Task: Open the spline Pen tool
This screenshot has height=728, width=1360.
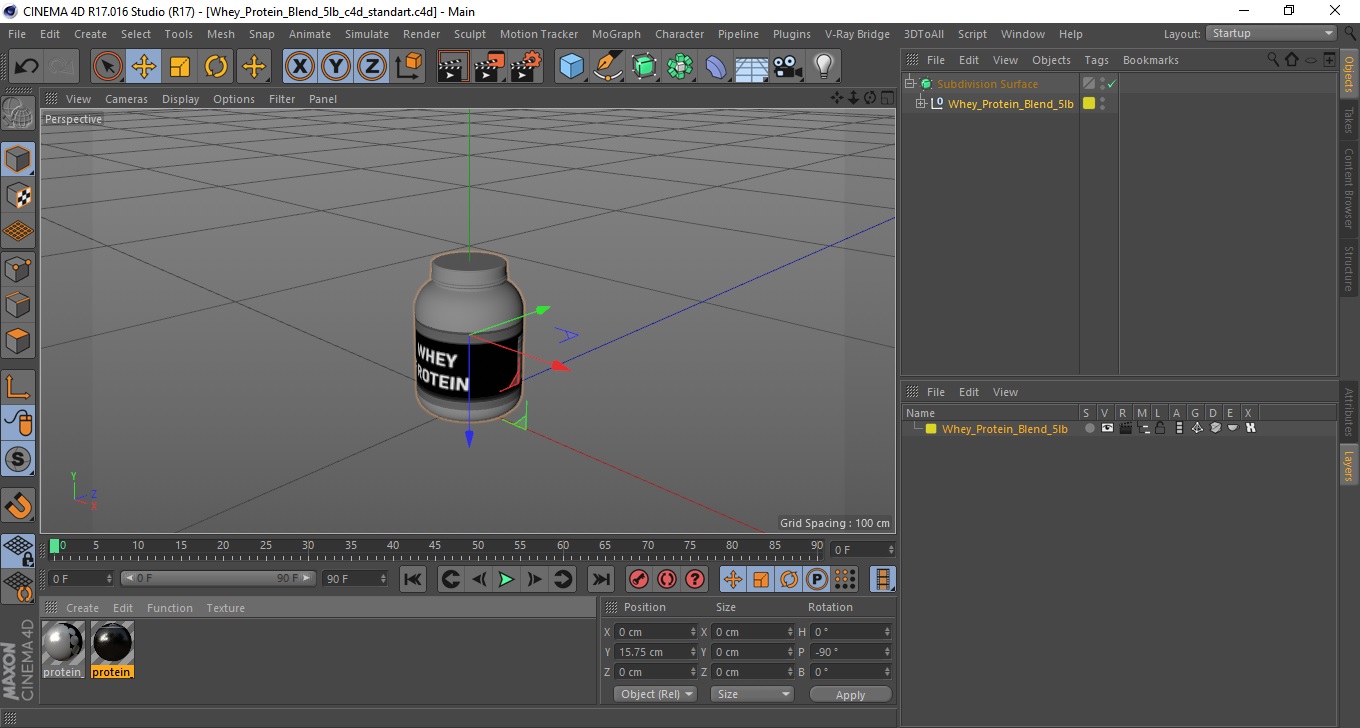Action: pos(608,67)
